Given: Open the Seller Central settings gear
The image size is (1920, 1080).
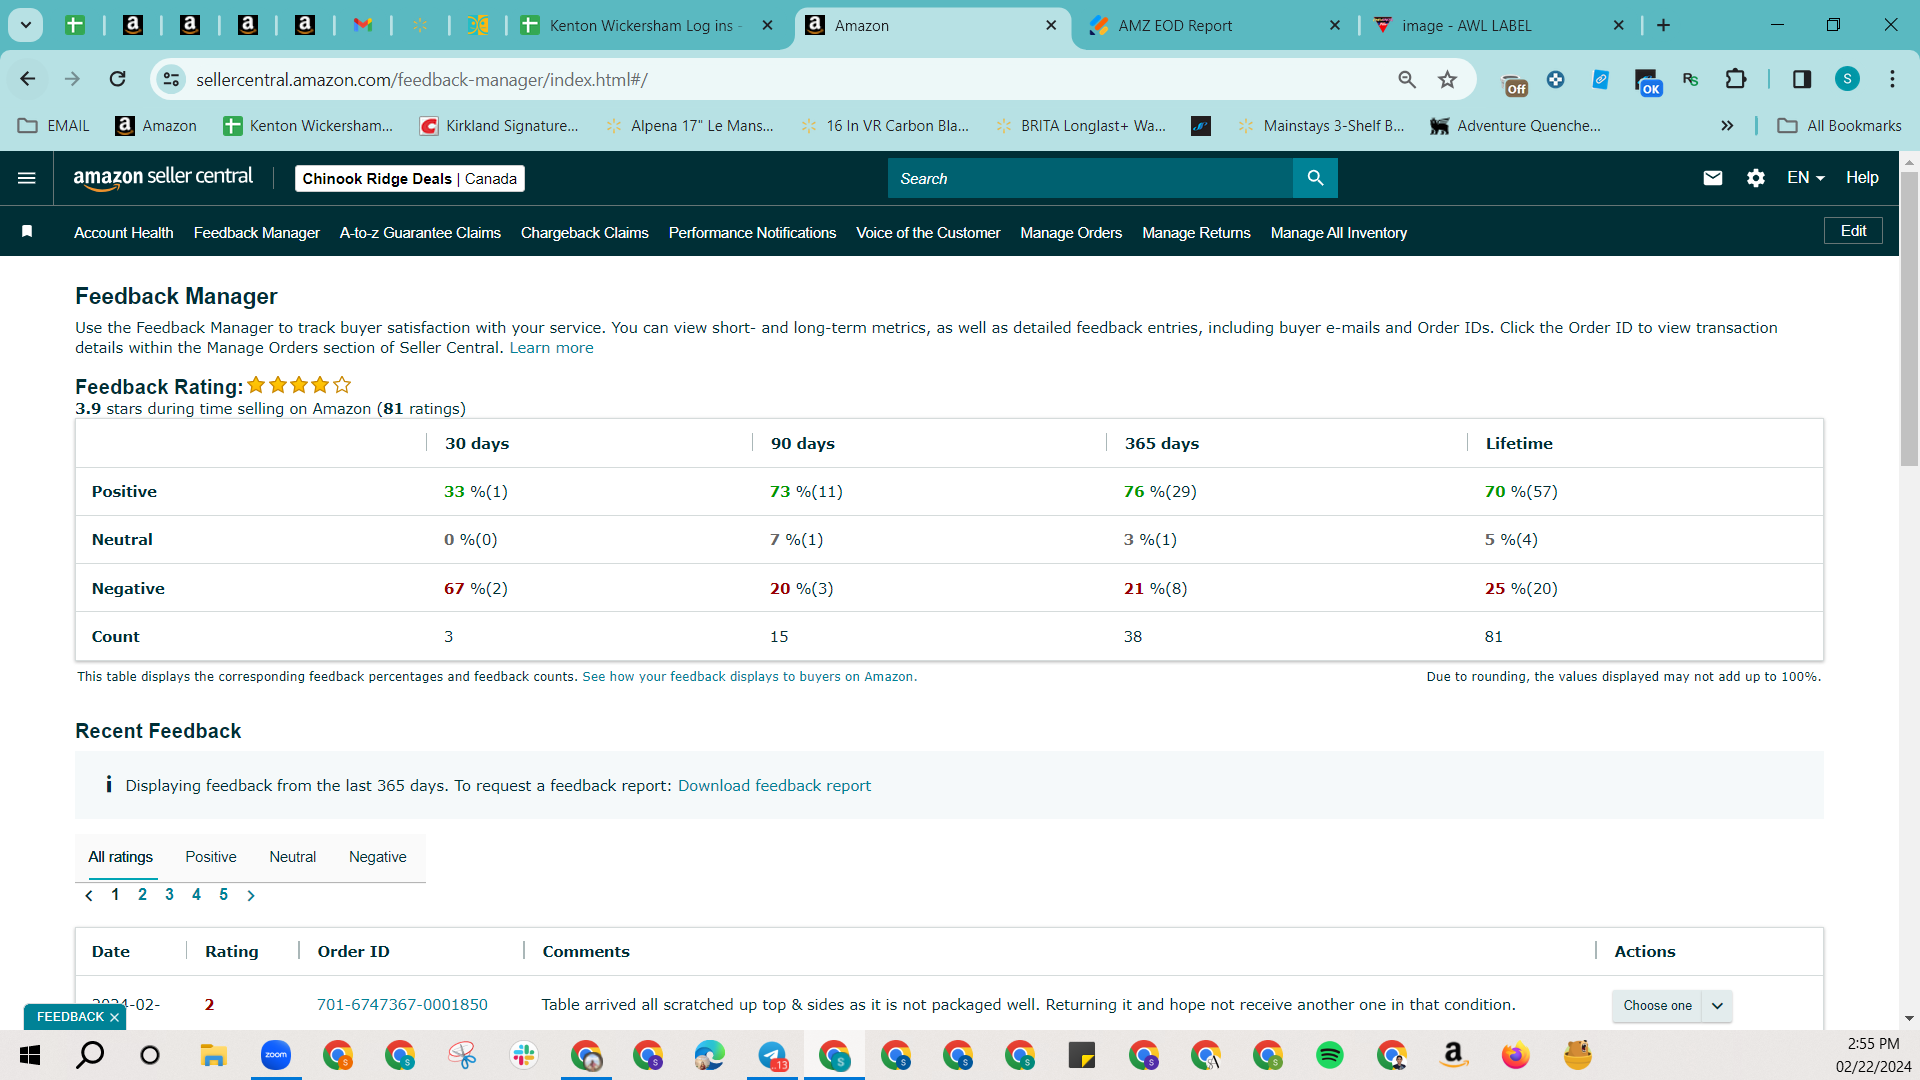Looking at the screenshot, I should (x=1756, y=178).
